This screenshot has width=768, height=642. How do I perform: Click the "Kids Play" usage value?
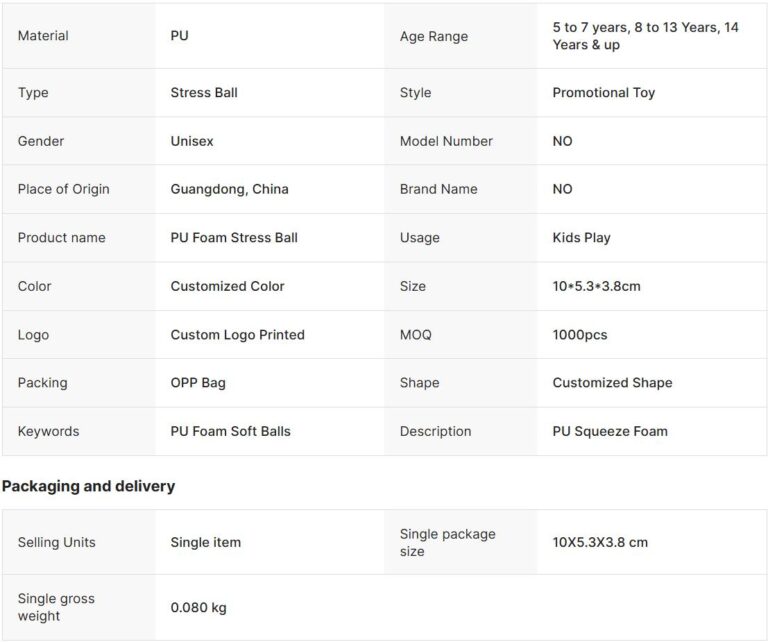point(581,238)
